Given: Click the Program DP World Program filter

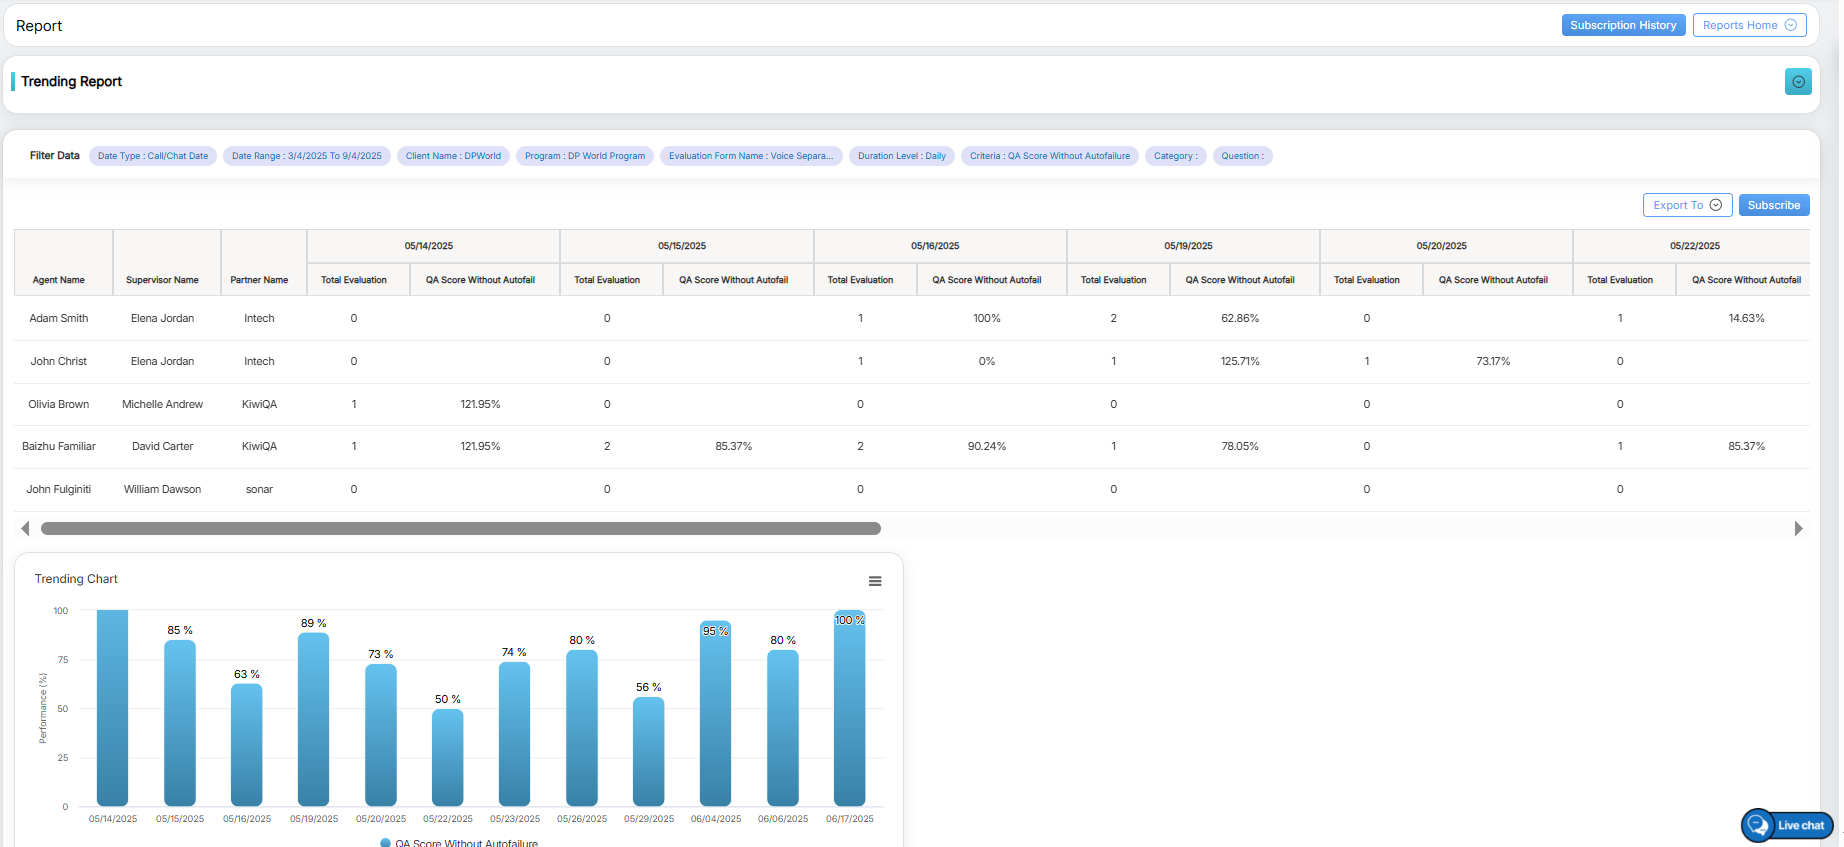Looking at the screenshot, I should [x=585, y=156].
